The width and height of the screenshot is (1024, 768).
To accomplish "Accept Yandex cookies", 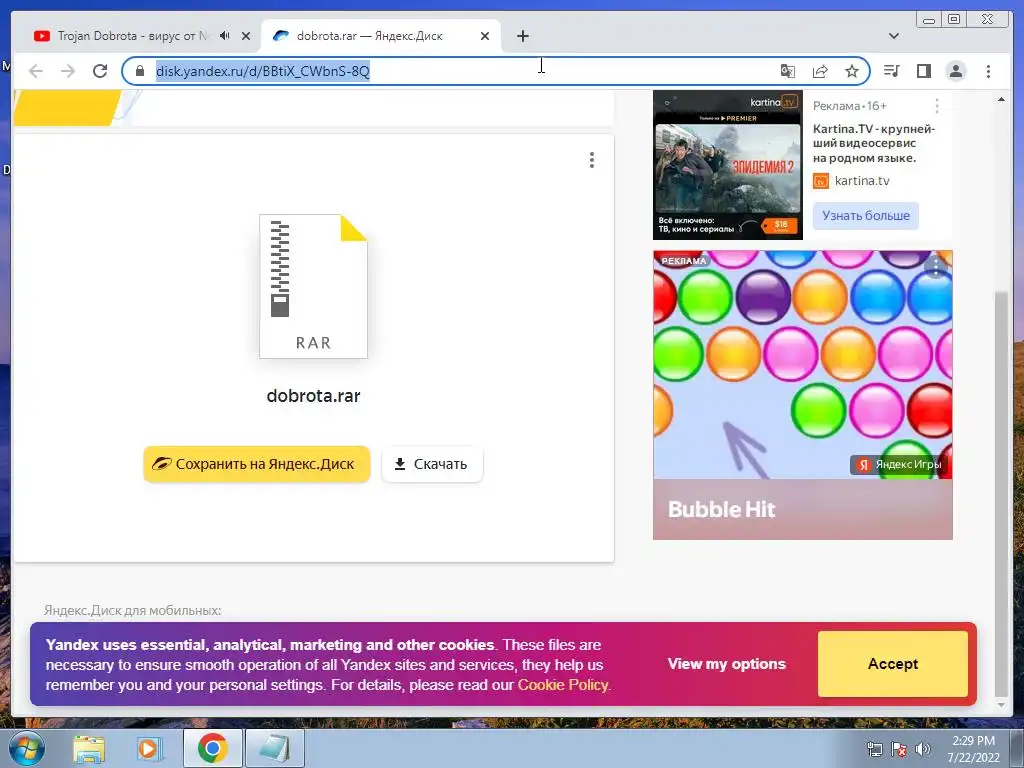I will pyautogui.click(x=893, y=664).
